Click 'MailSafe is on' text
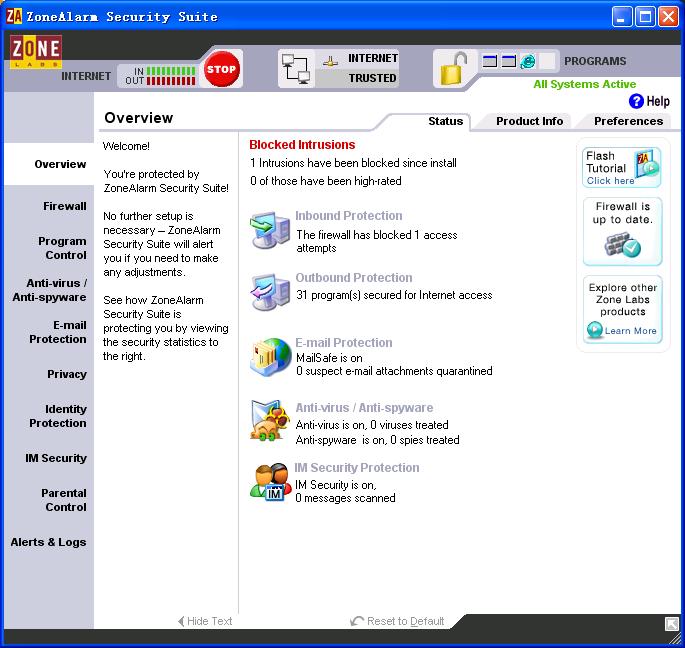Viewport: 685px width, 648px height. [x=329, y=358]
